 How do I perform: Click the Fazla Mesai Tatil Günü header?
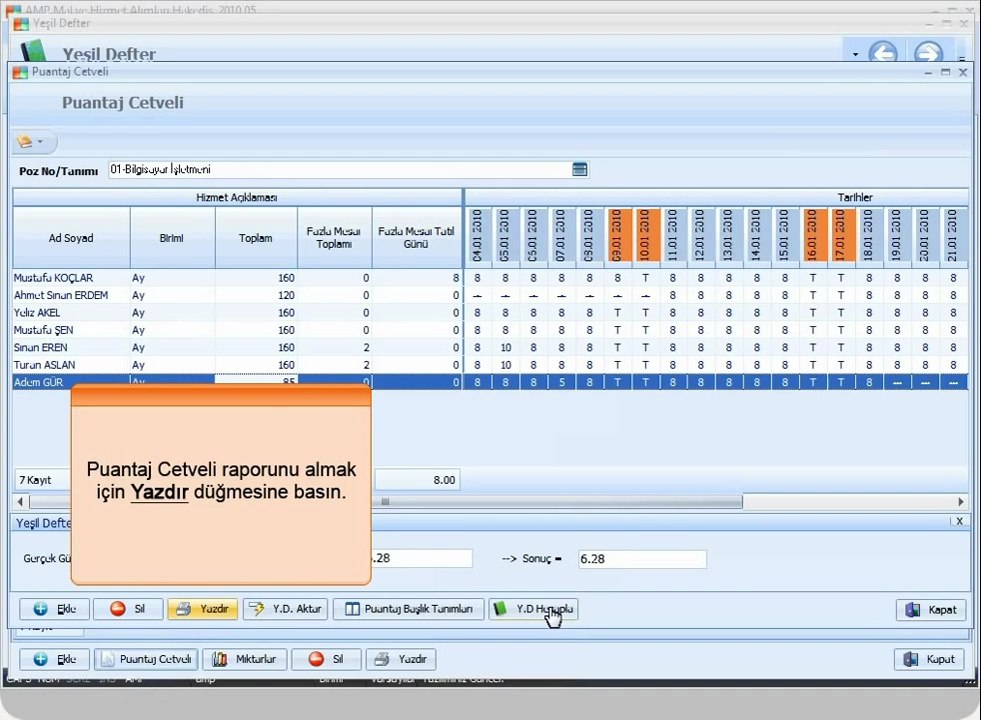pyautogui.click(x=417, y=238)
